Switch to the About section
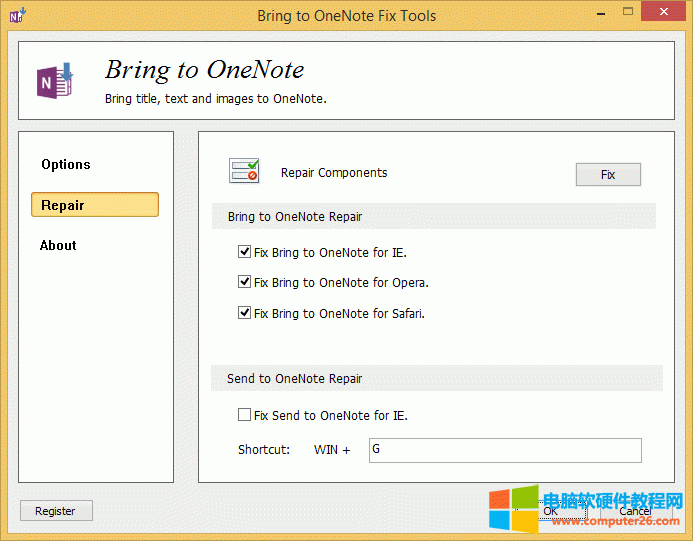The image size is (693, 541). coord(58,245)
